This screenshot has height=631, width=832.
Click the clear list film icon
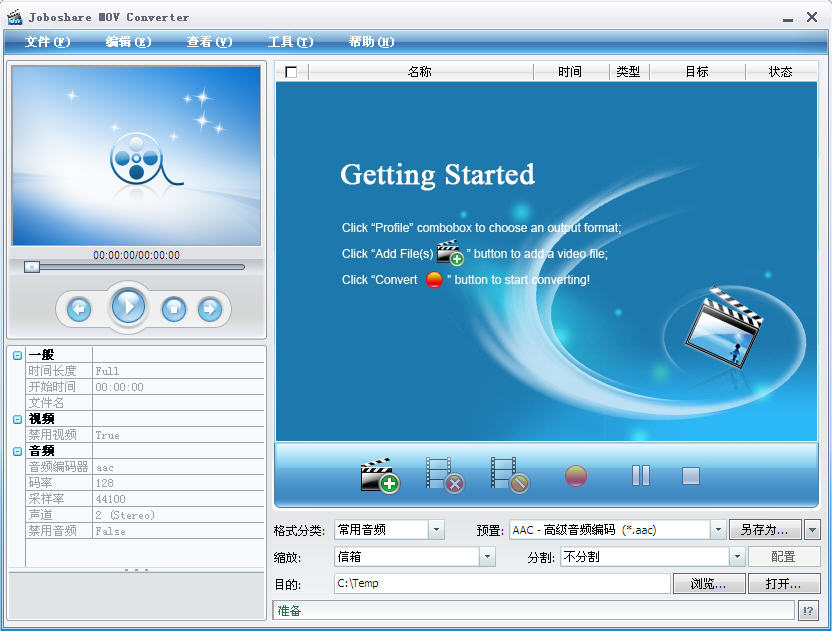click(509, 475)
